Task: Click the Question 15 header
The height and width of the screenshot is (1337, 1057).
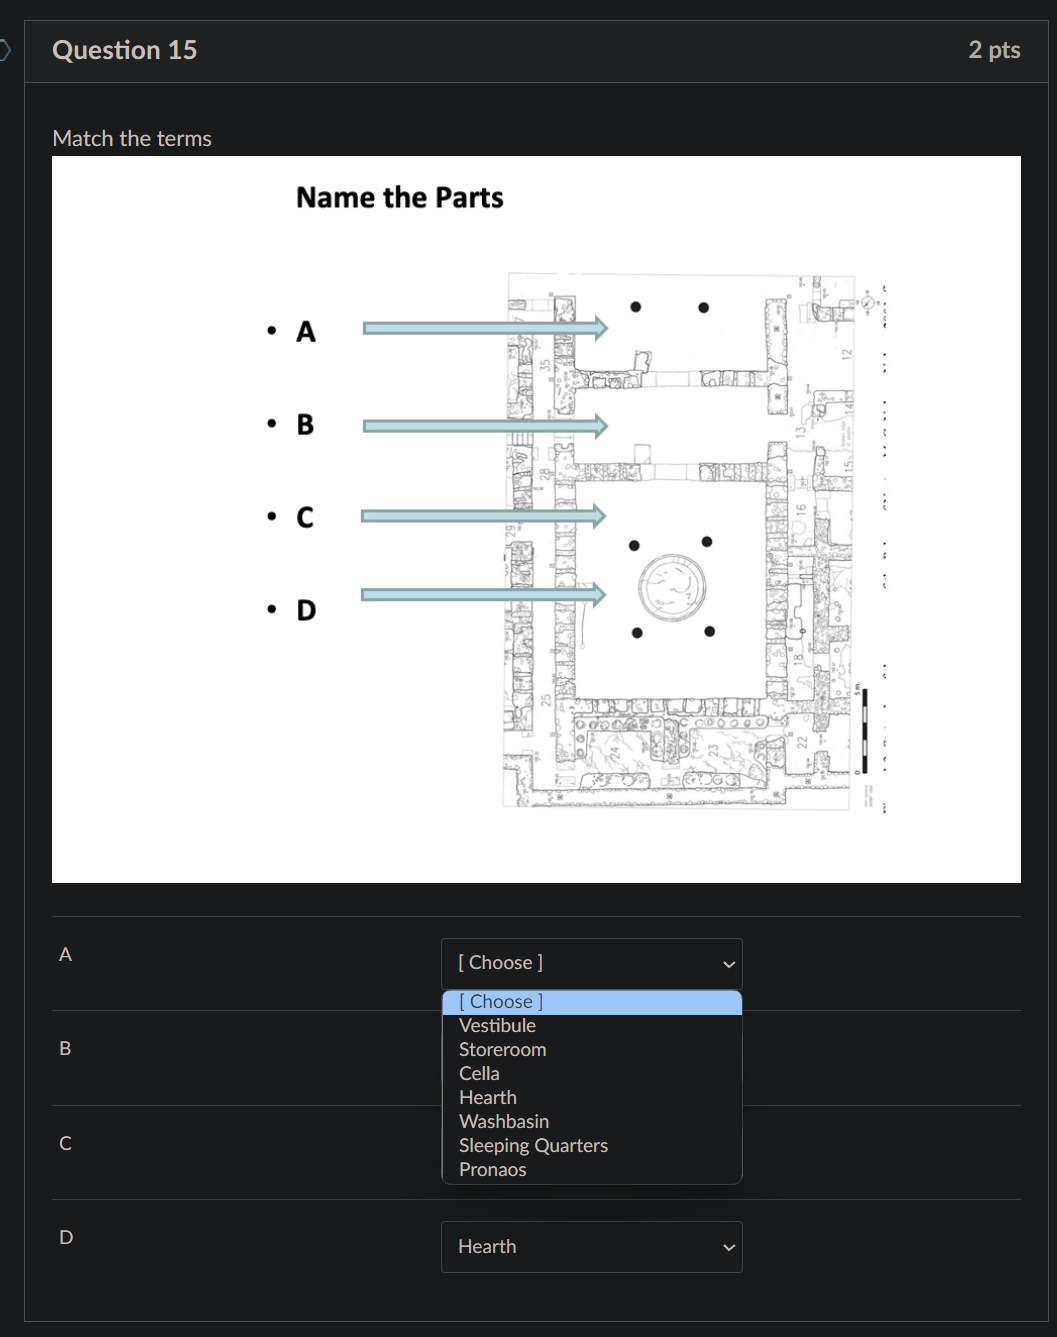Action: [124, 49]
